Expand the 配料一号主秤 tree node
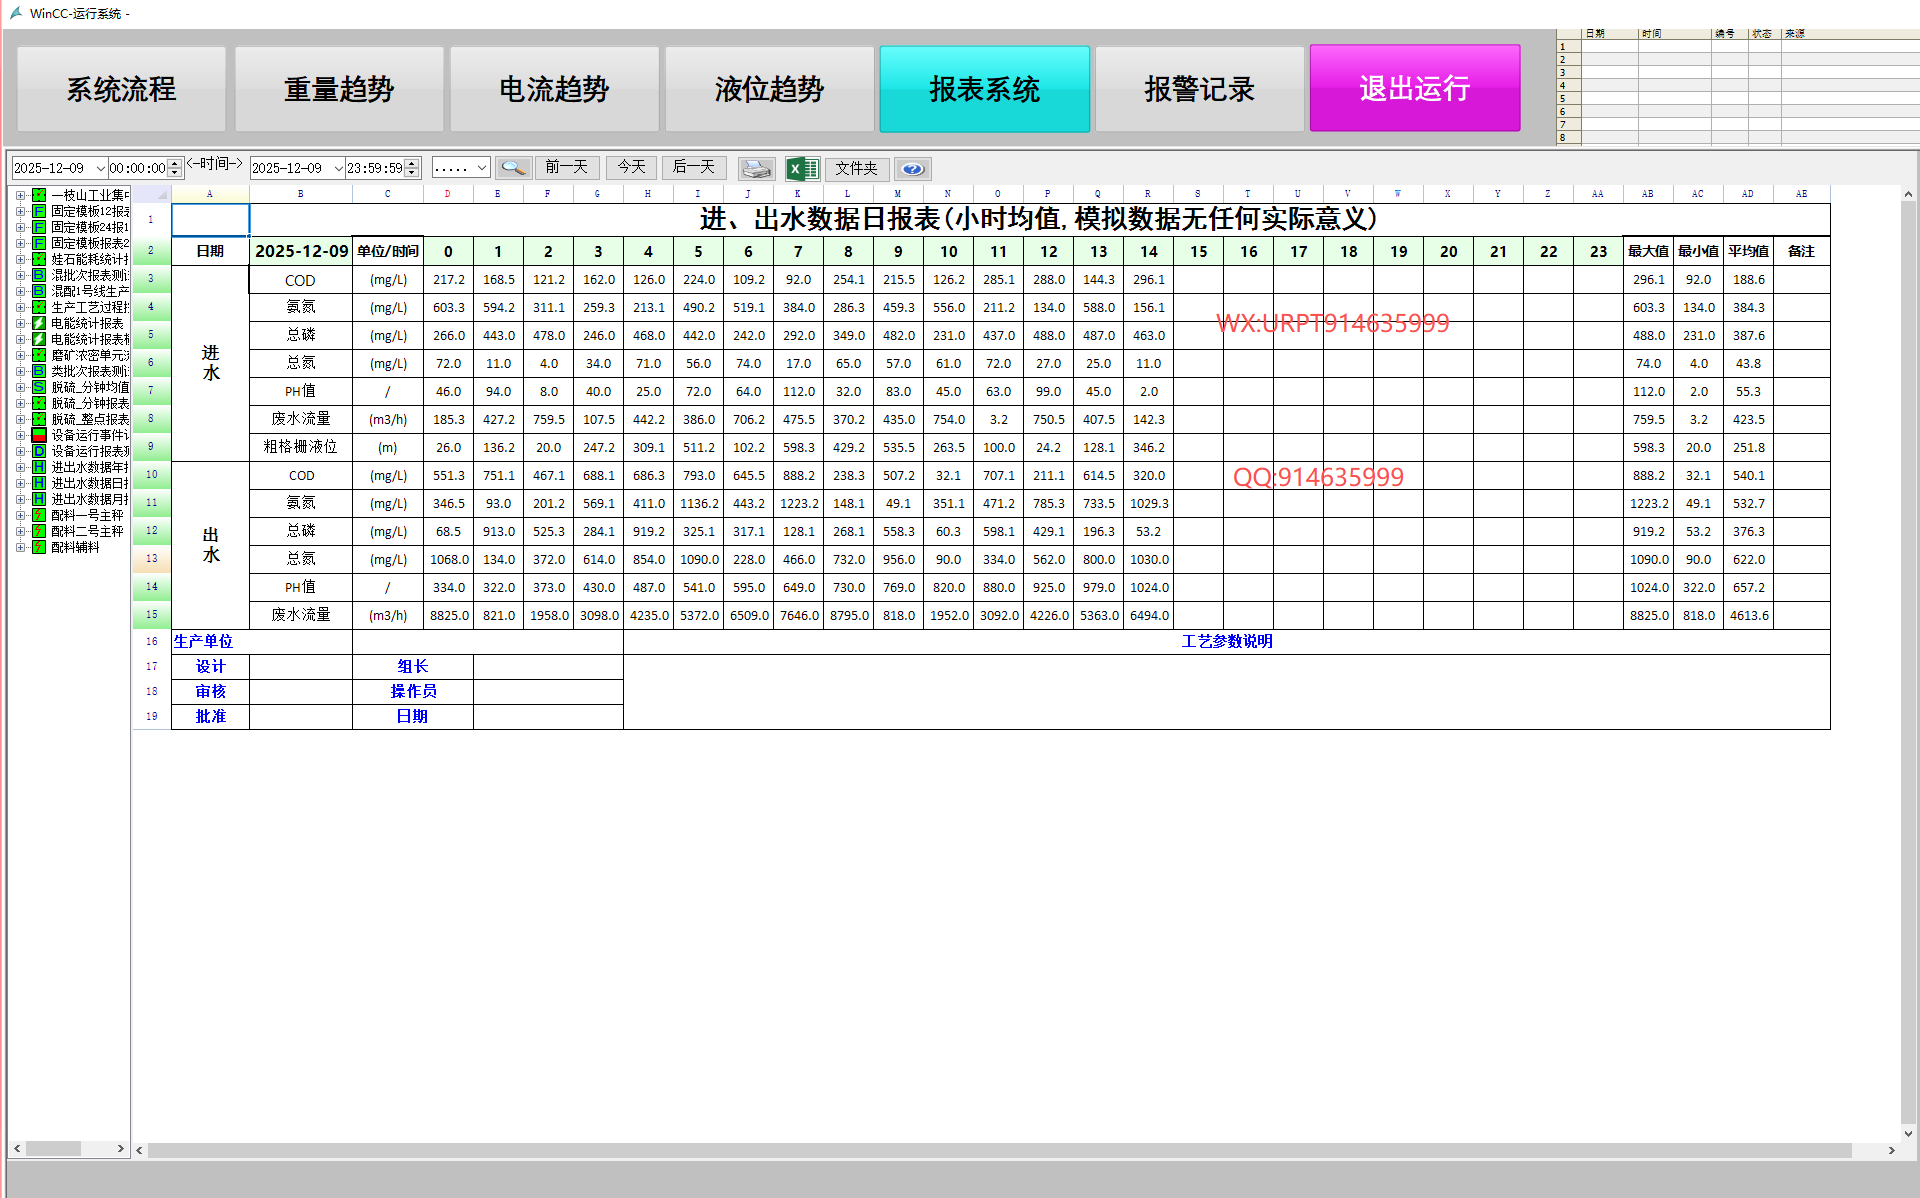Viewport: 1920px width, 1198px height. 20,515
